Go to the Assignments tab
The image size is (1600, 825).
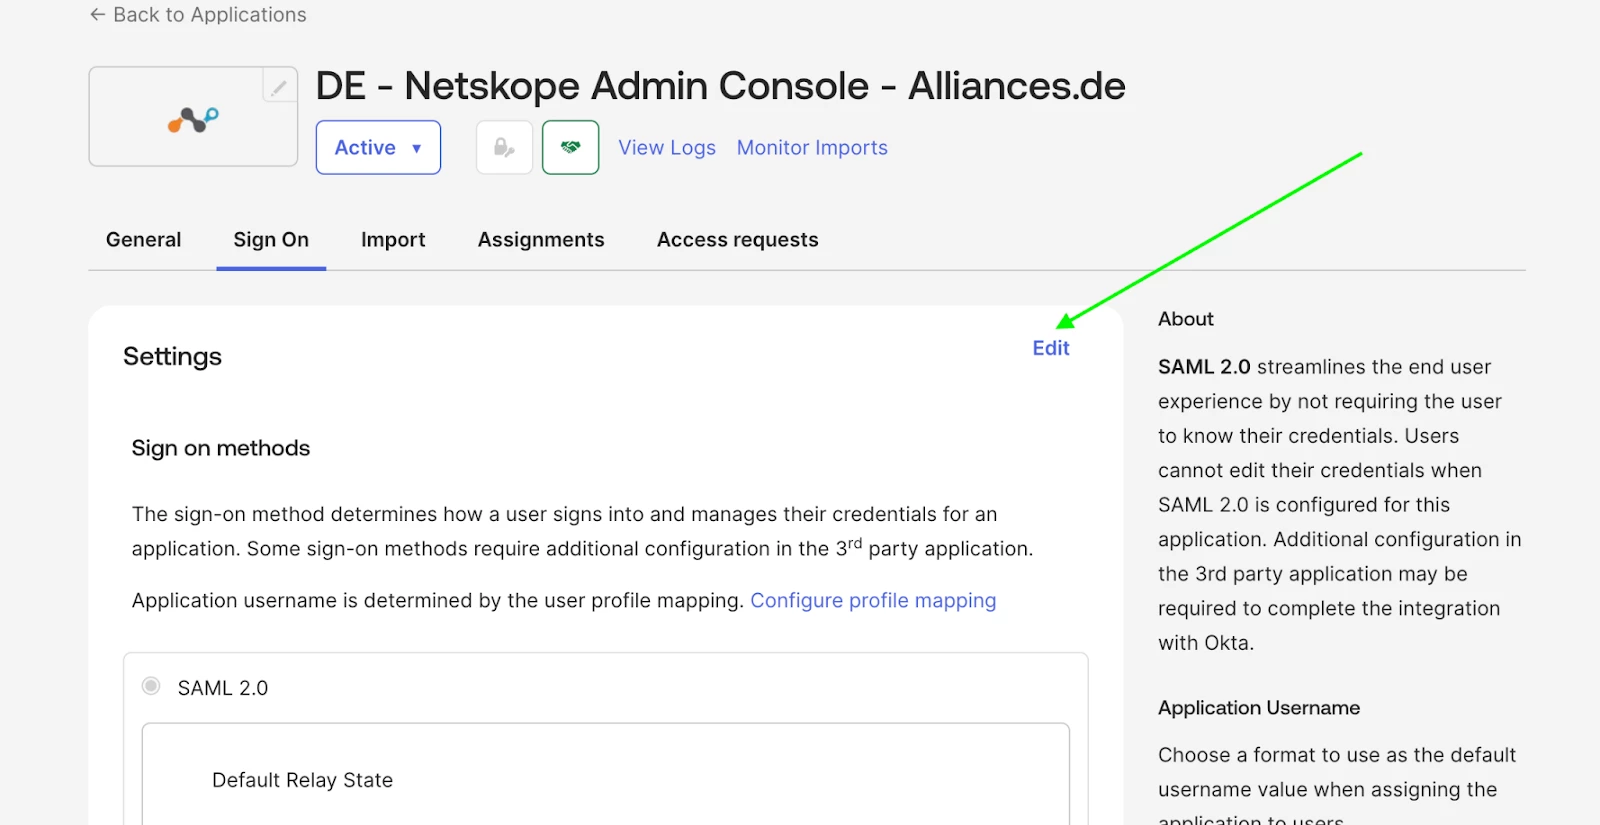click(x=541, y=240)
